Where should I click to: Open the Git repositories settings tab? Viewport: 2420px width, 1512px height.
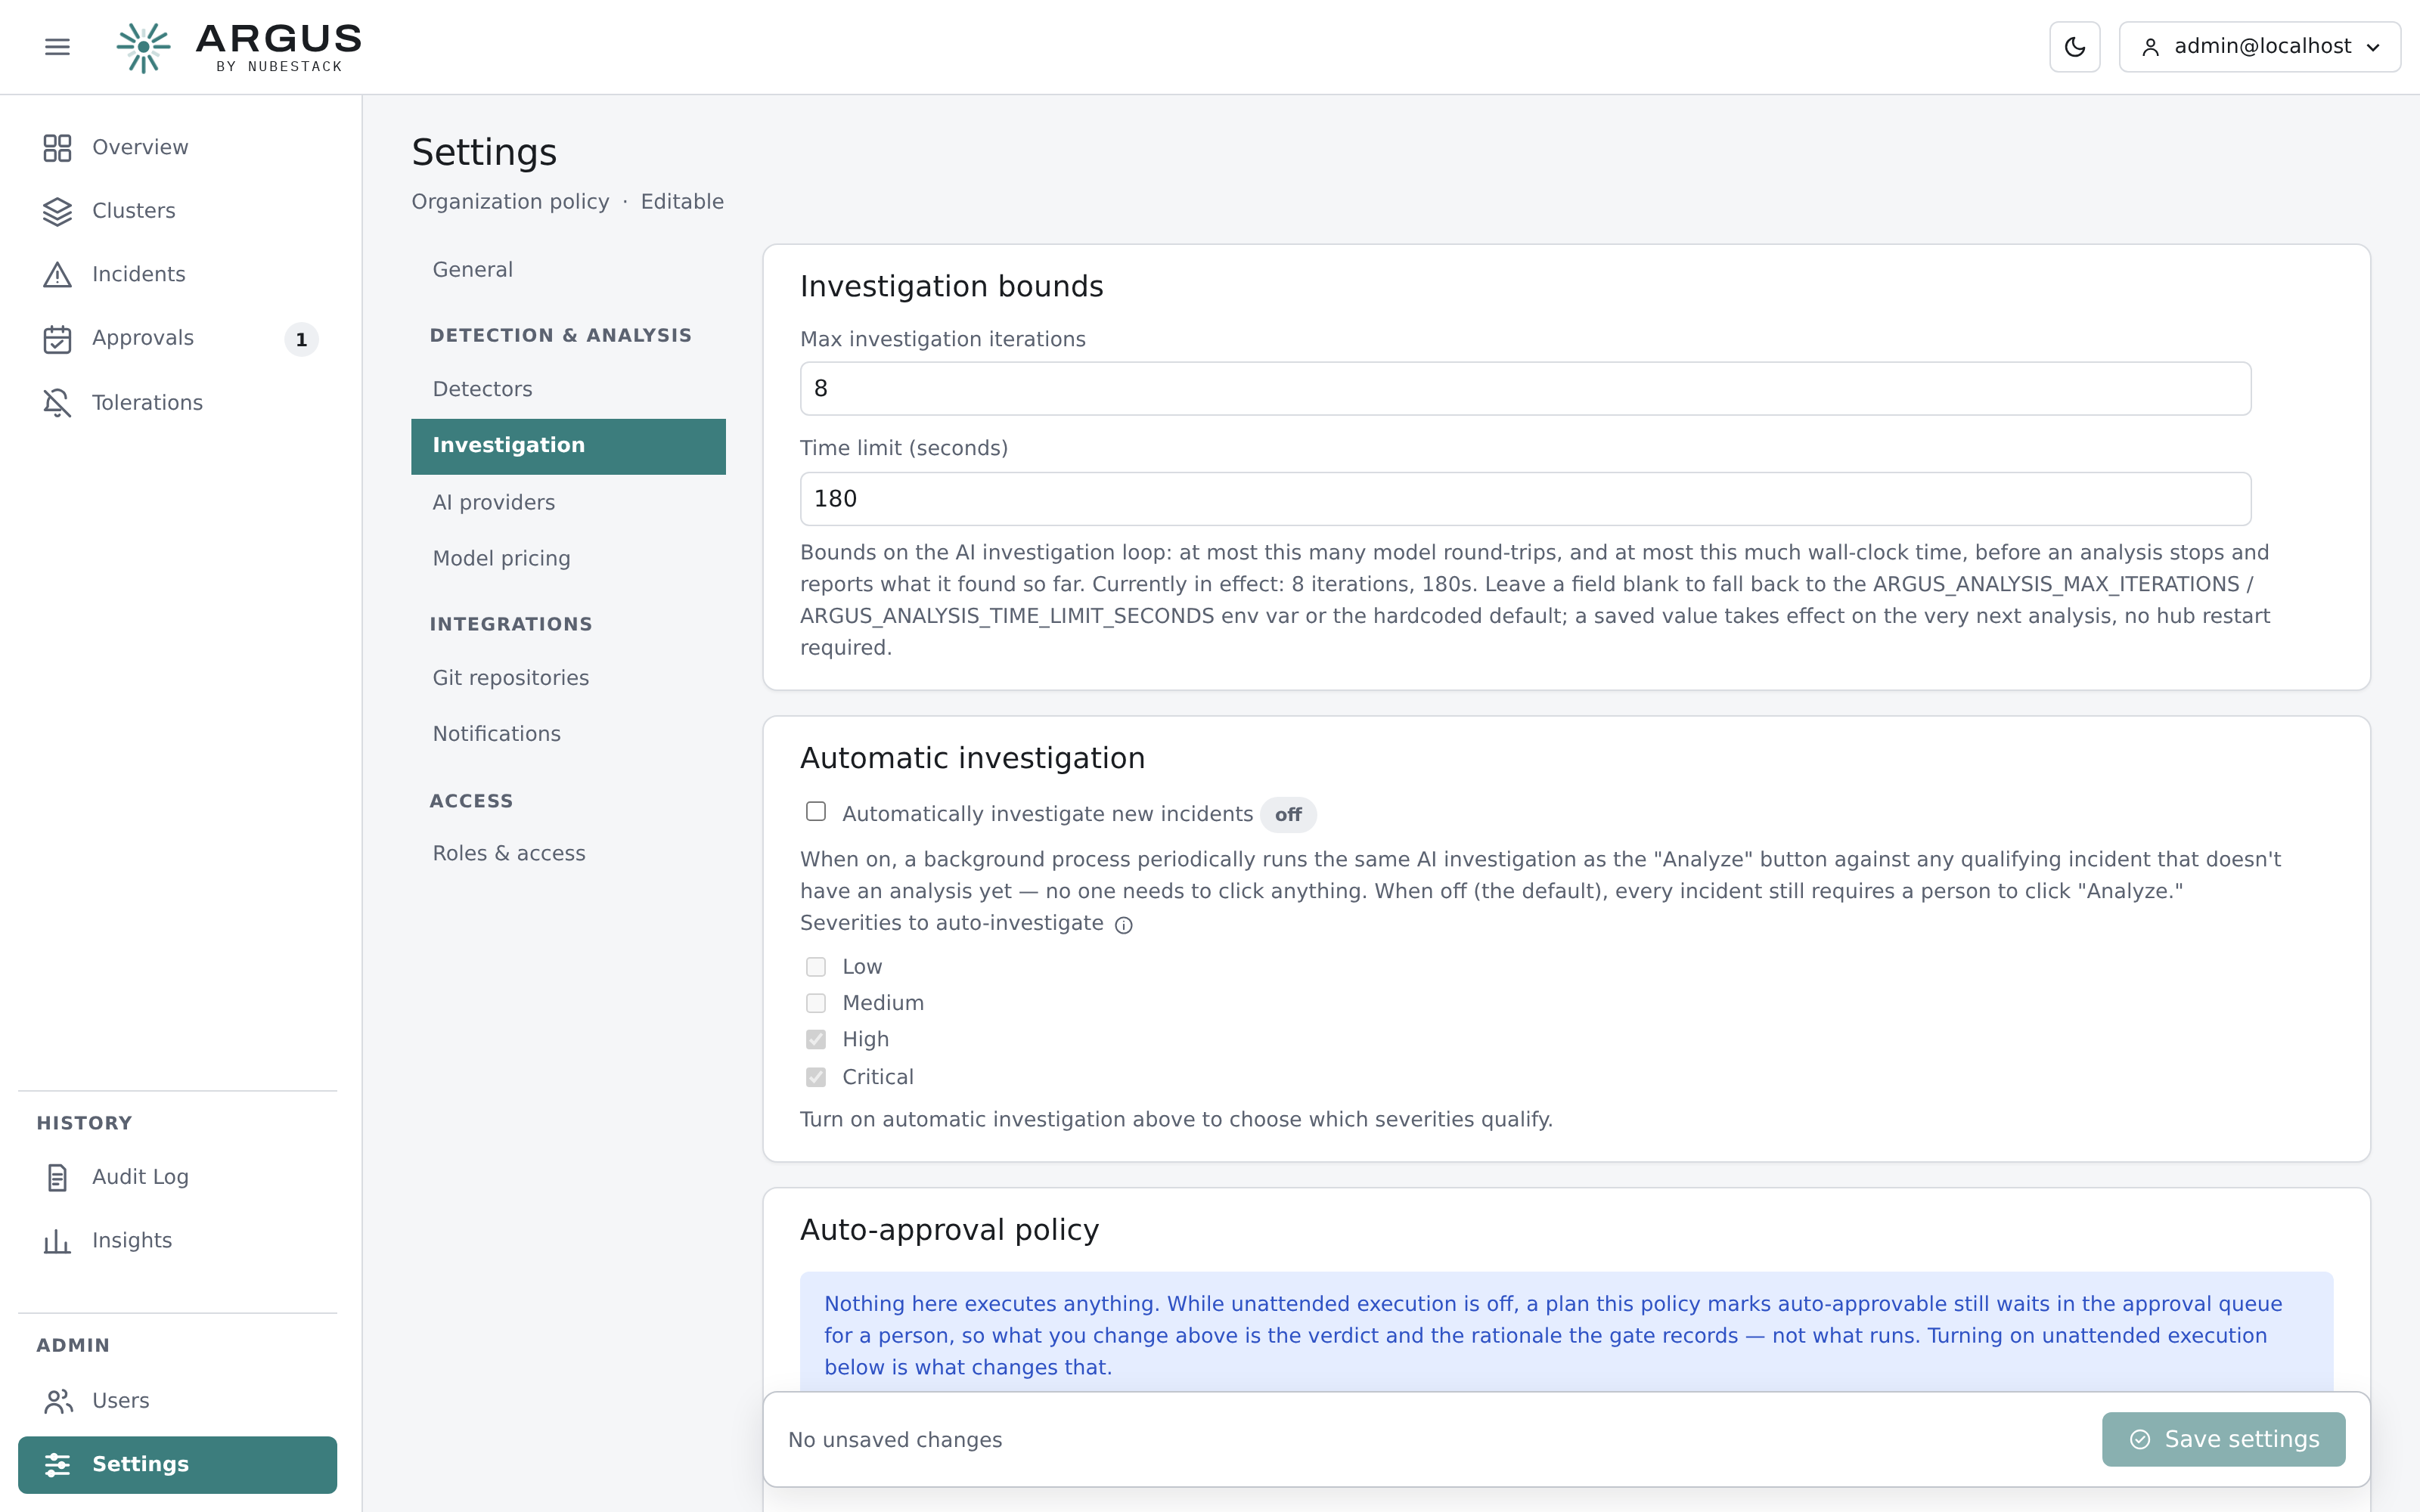(568, 678)
